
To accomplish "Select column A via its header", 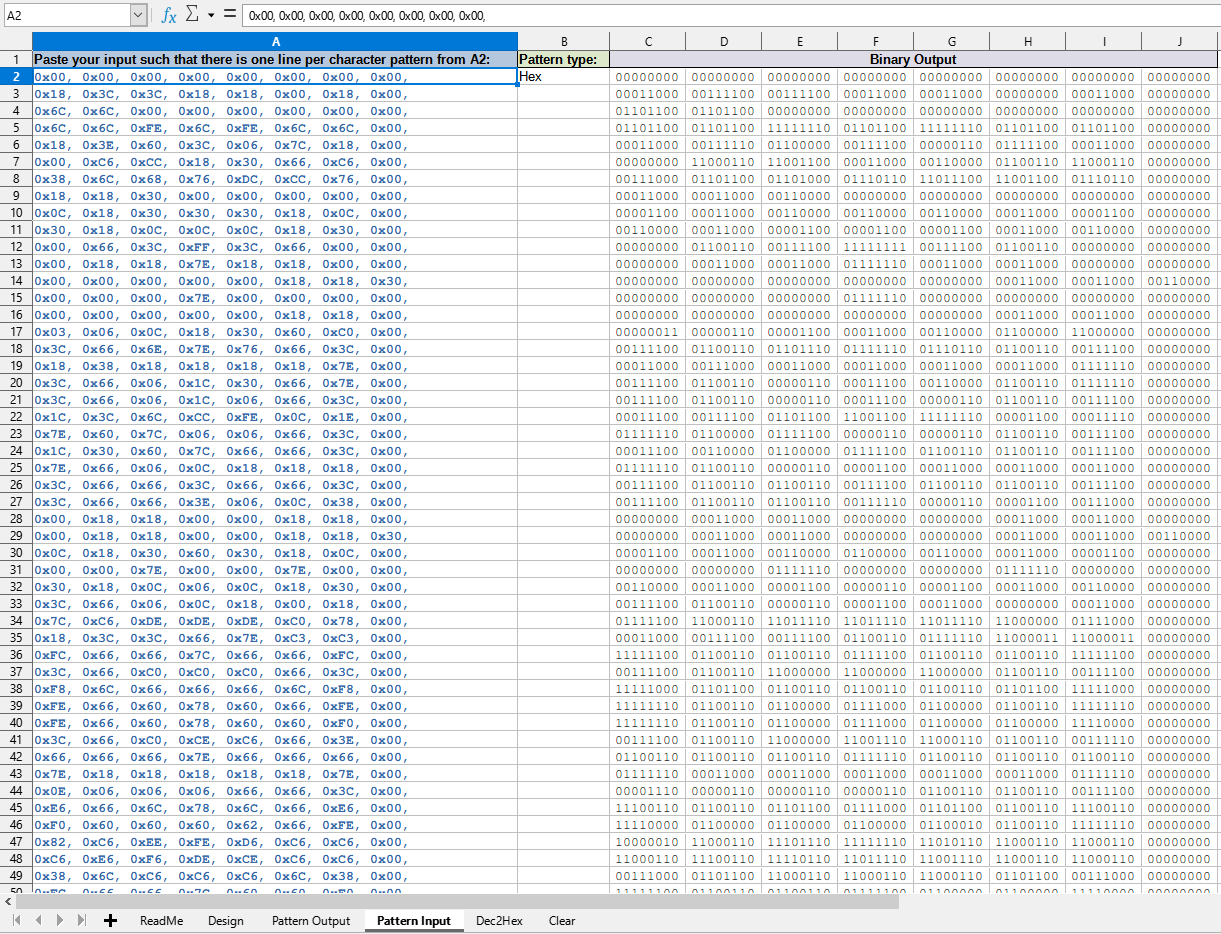I will tap(275, 41).
